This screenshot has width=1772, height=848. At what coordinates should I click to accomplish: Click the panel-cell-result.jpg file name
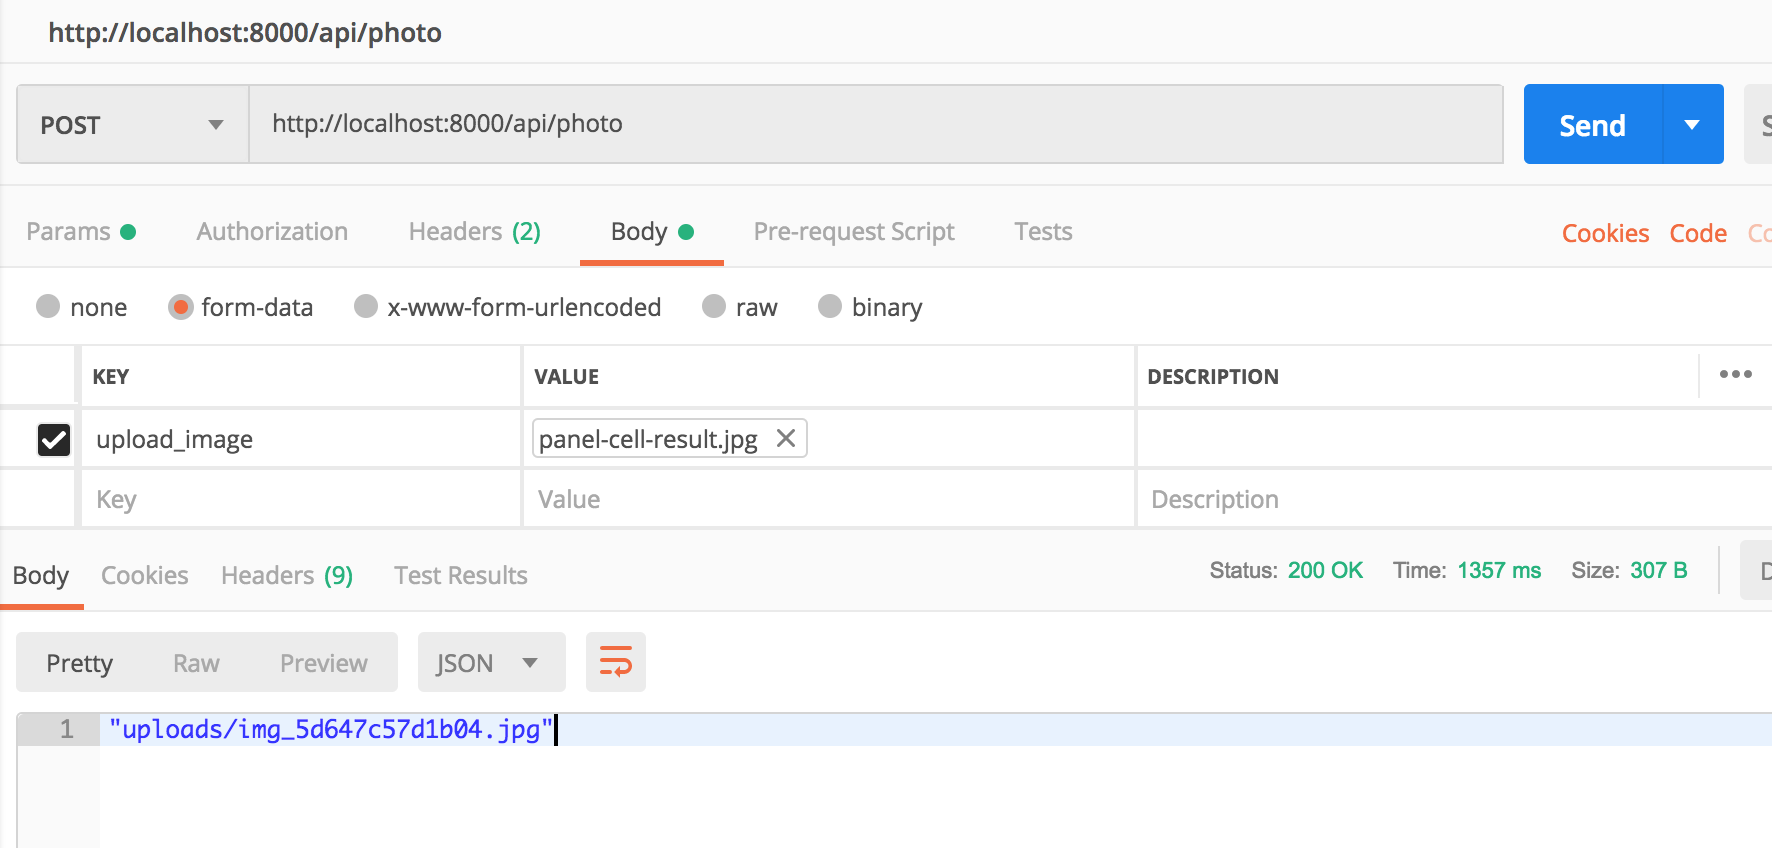[648, 439]
